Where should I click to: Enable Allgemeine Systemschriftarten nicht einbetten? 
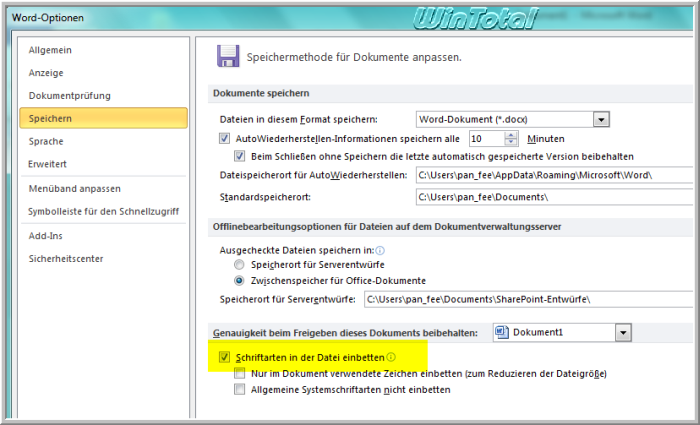[239, 389]
